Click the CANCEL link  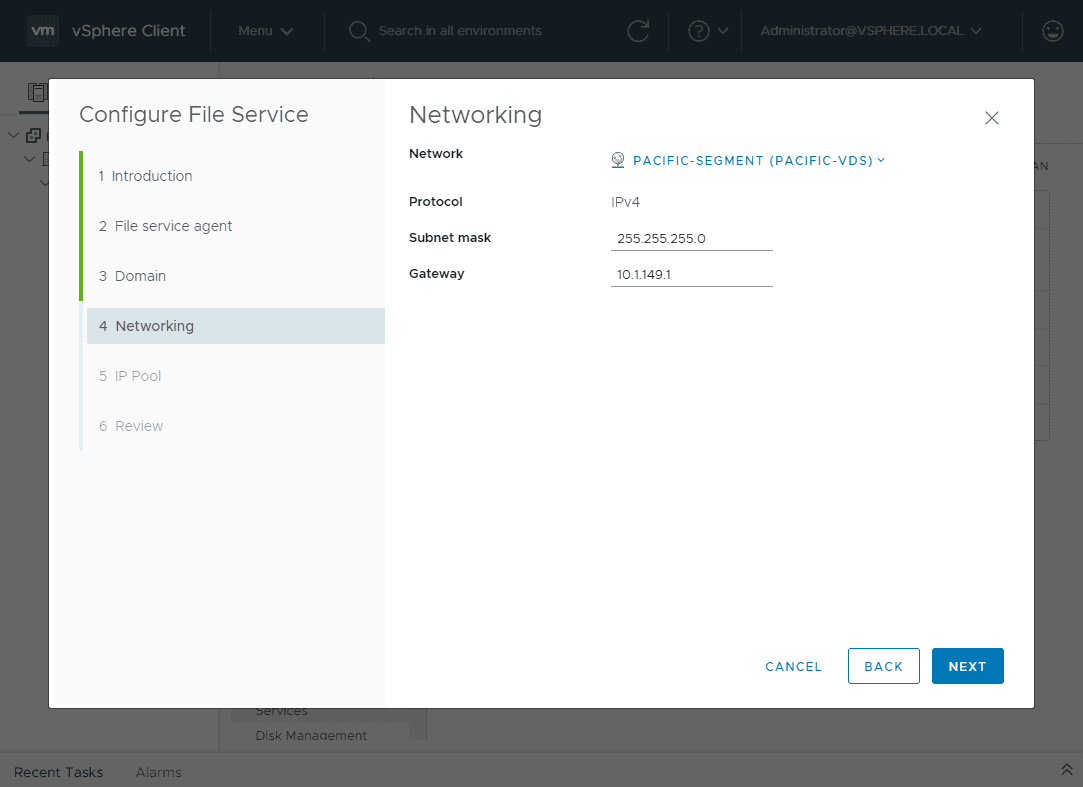coord(793,666)
